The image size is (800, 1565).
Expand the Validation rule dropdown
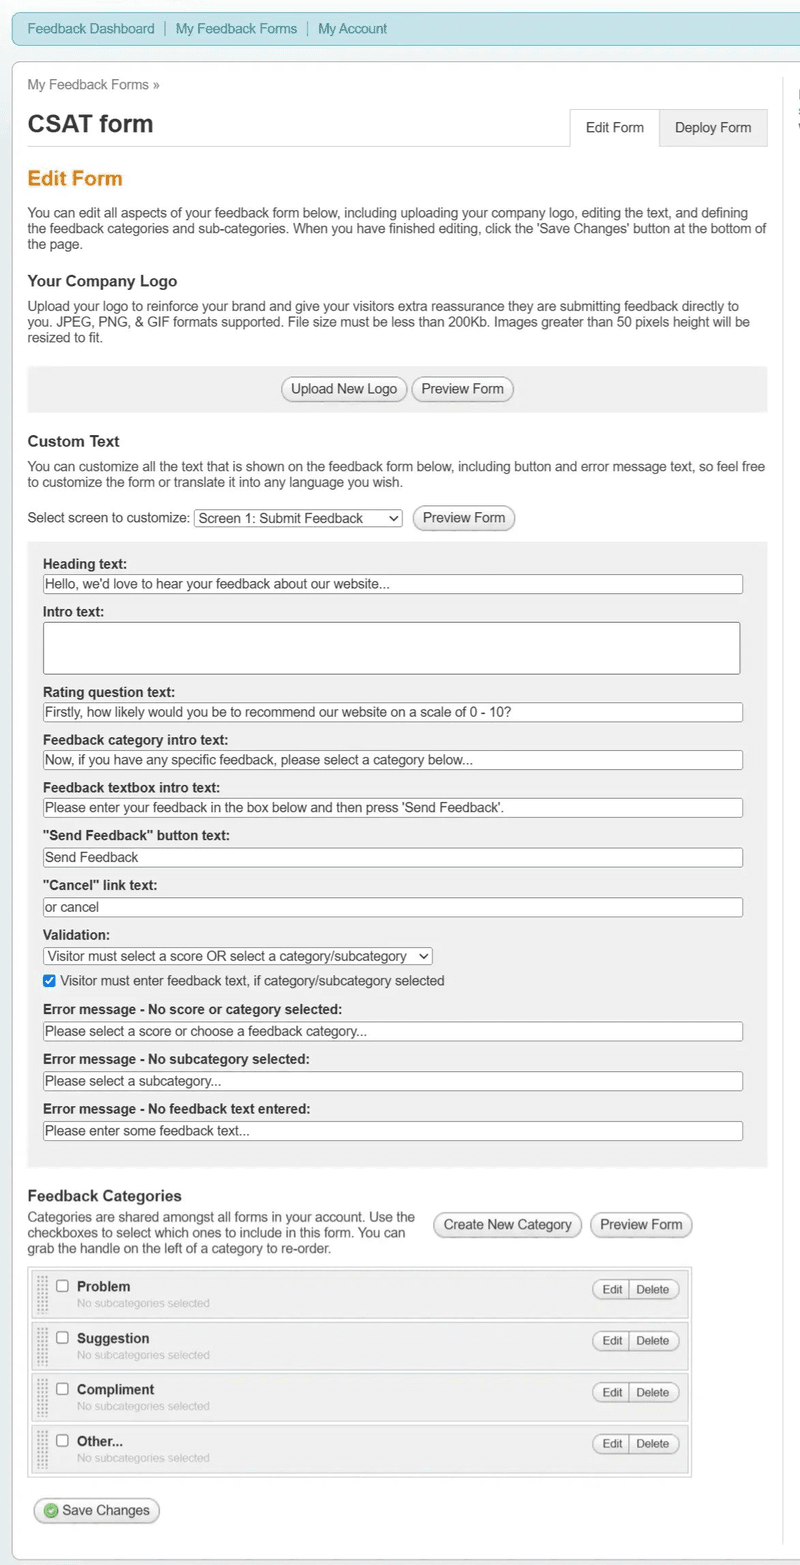click(x=238, y=956)
